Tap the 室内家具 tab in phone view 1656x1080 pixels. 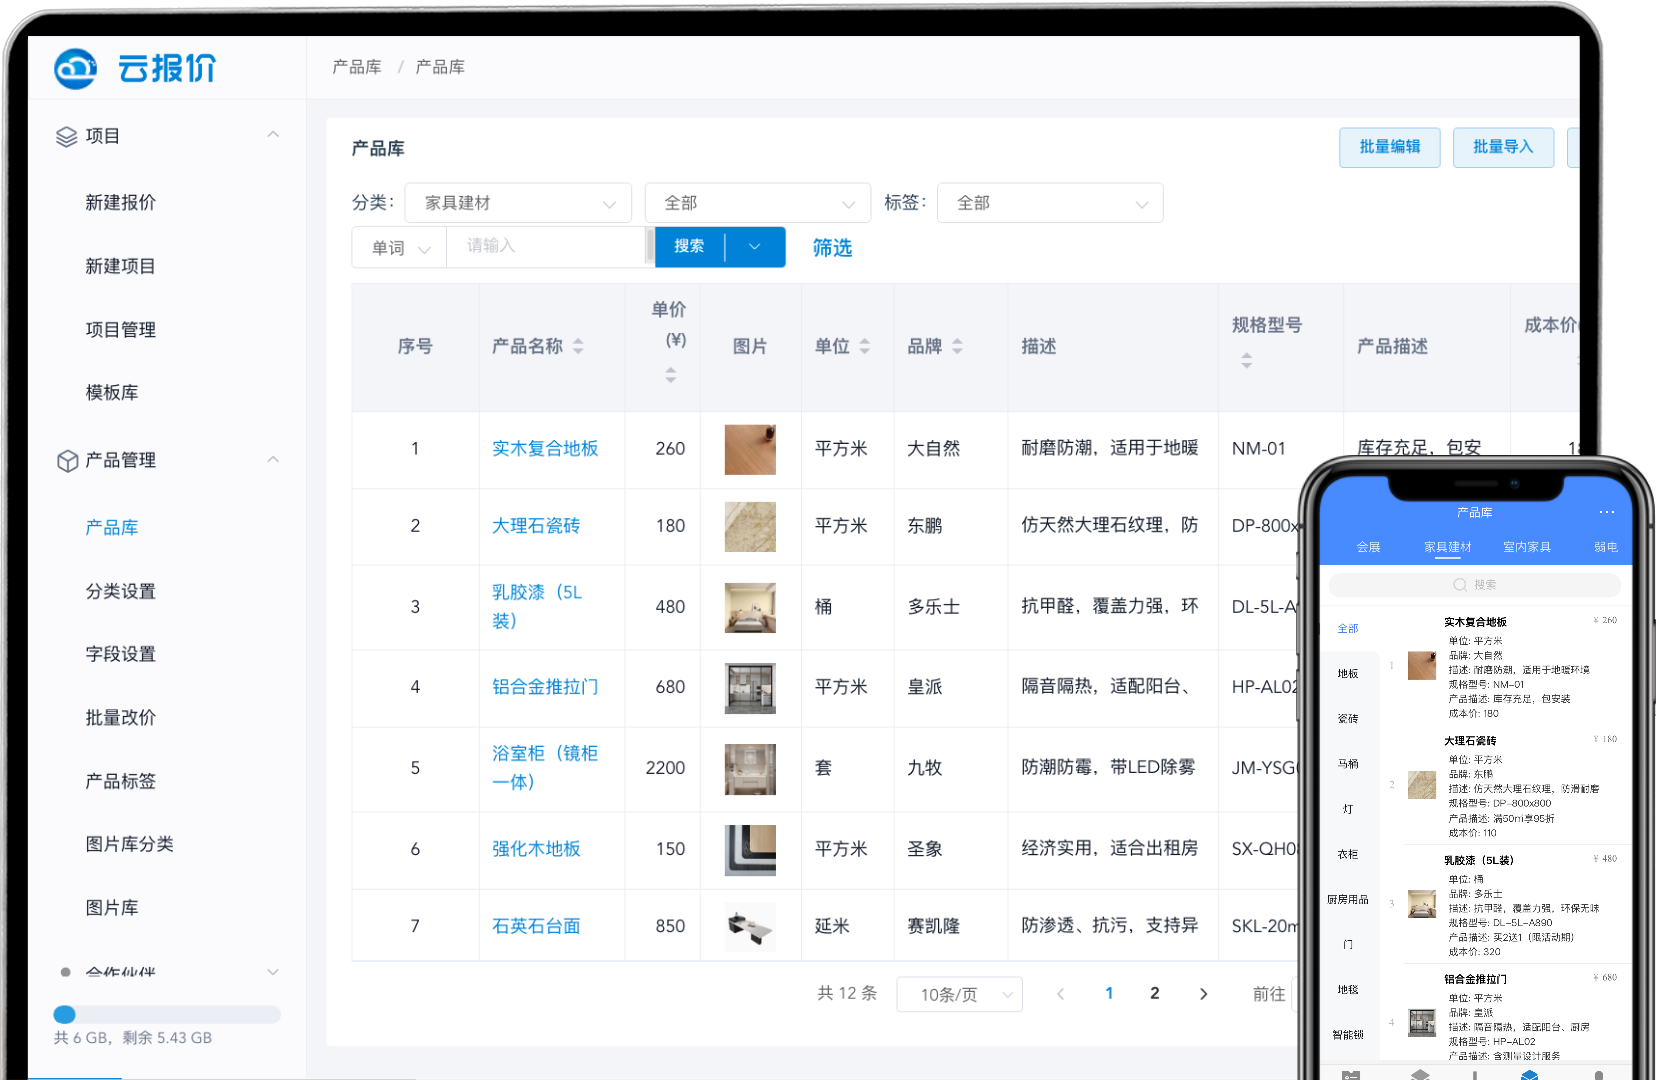tap(1526, 547)
